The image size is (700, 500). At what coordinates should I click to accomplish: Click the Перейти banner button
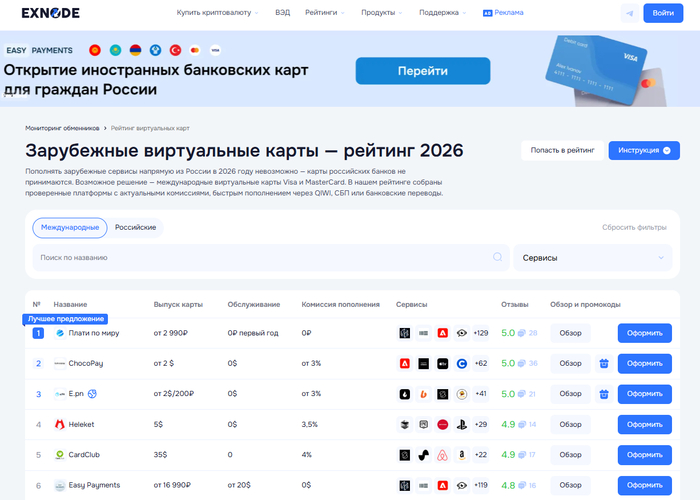(422, 71)
